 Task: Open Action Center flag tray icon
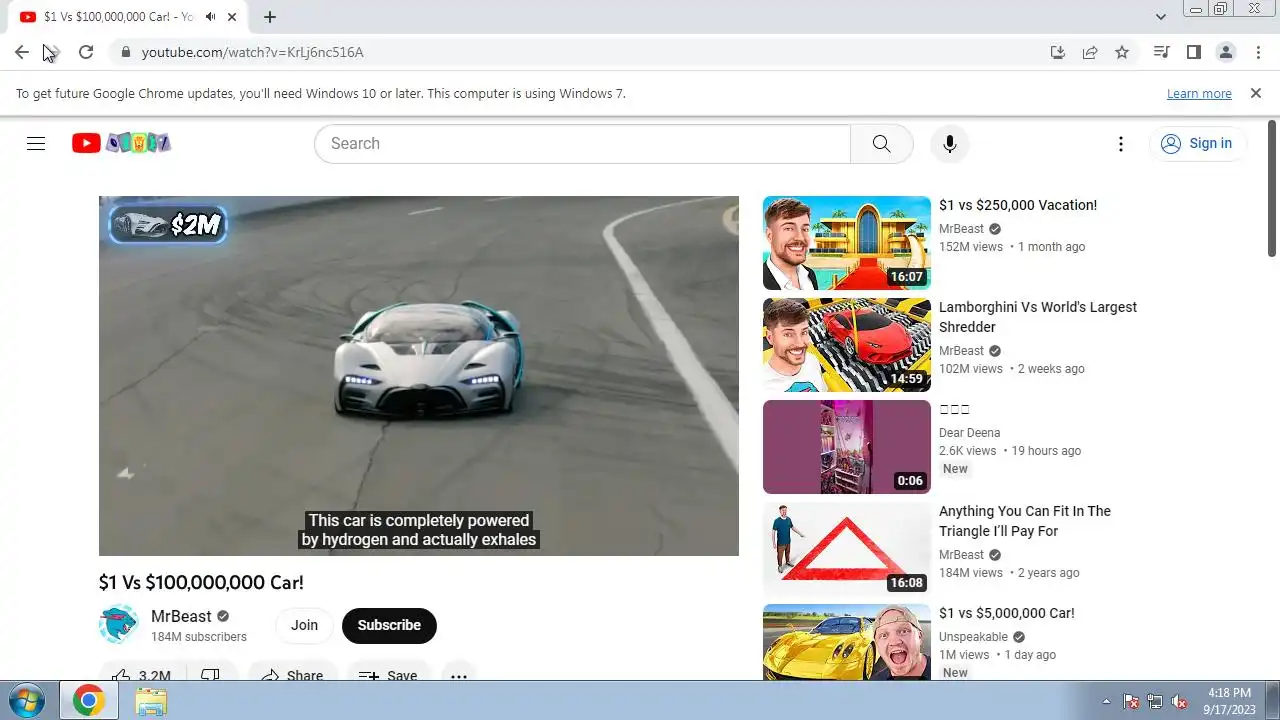click(1131, 701)
